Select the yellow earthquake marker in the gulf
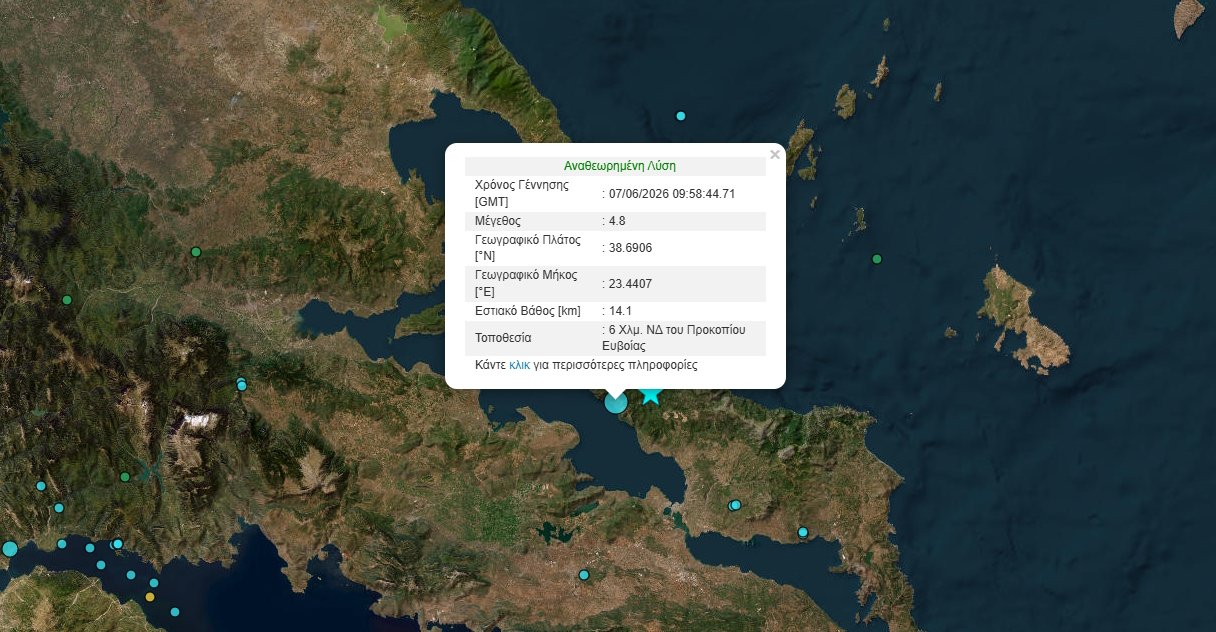 pyautogui.click(x=150, y=597)
